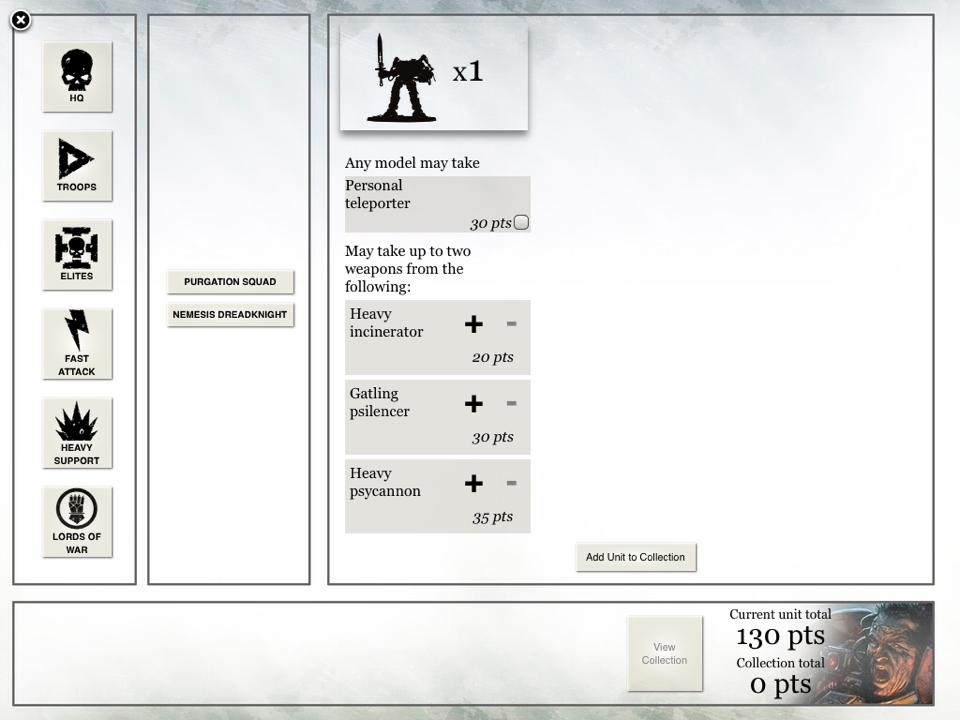Open the Lords of War category

point(77,522)
